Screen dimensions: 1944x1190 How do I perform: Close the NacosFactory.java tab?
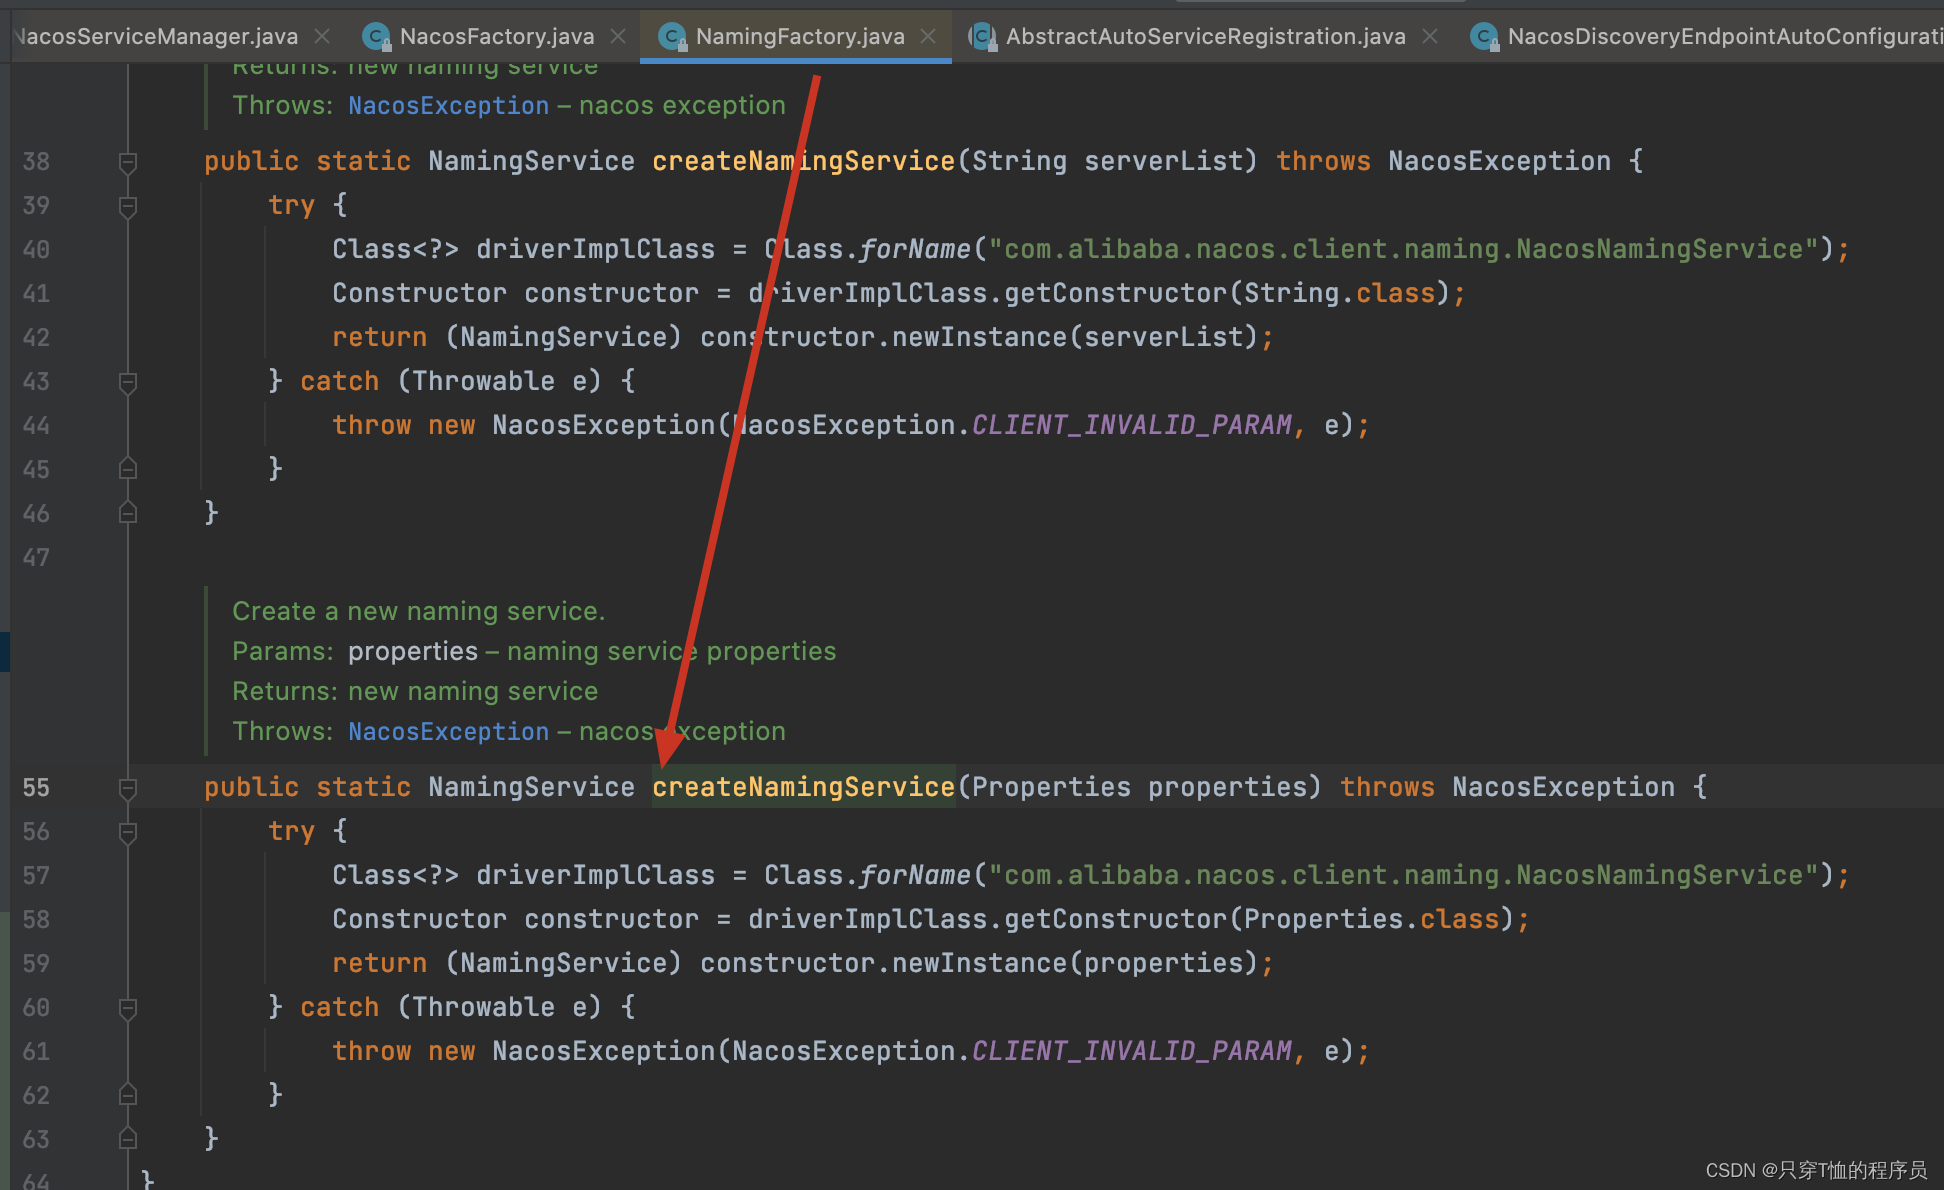[x=618, y=36]
